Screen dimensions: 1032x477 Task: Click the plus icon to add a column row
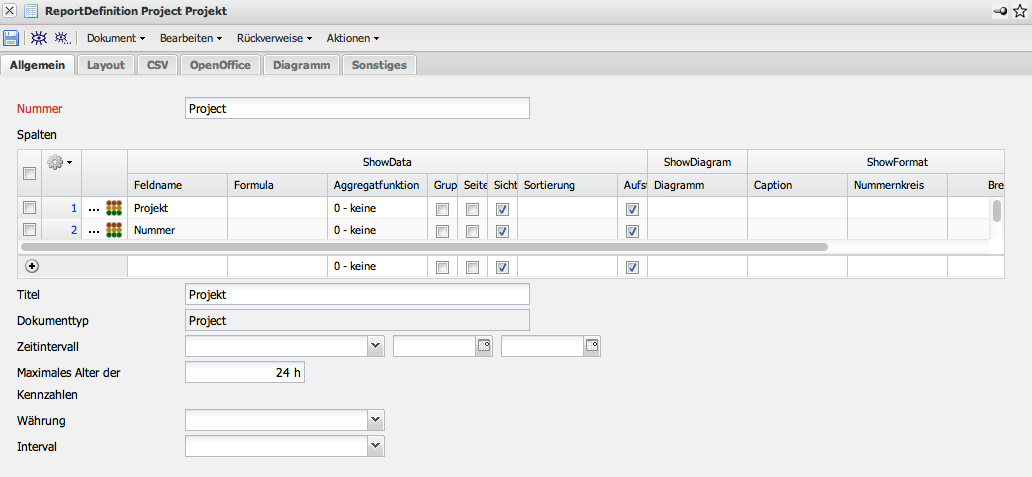coord(32,267)
